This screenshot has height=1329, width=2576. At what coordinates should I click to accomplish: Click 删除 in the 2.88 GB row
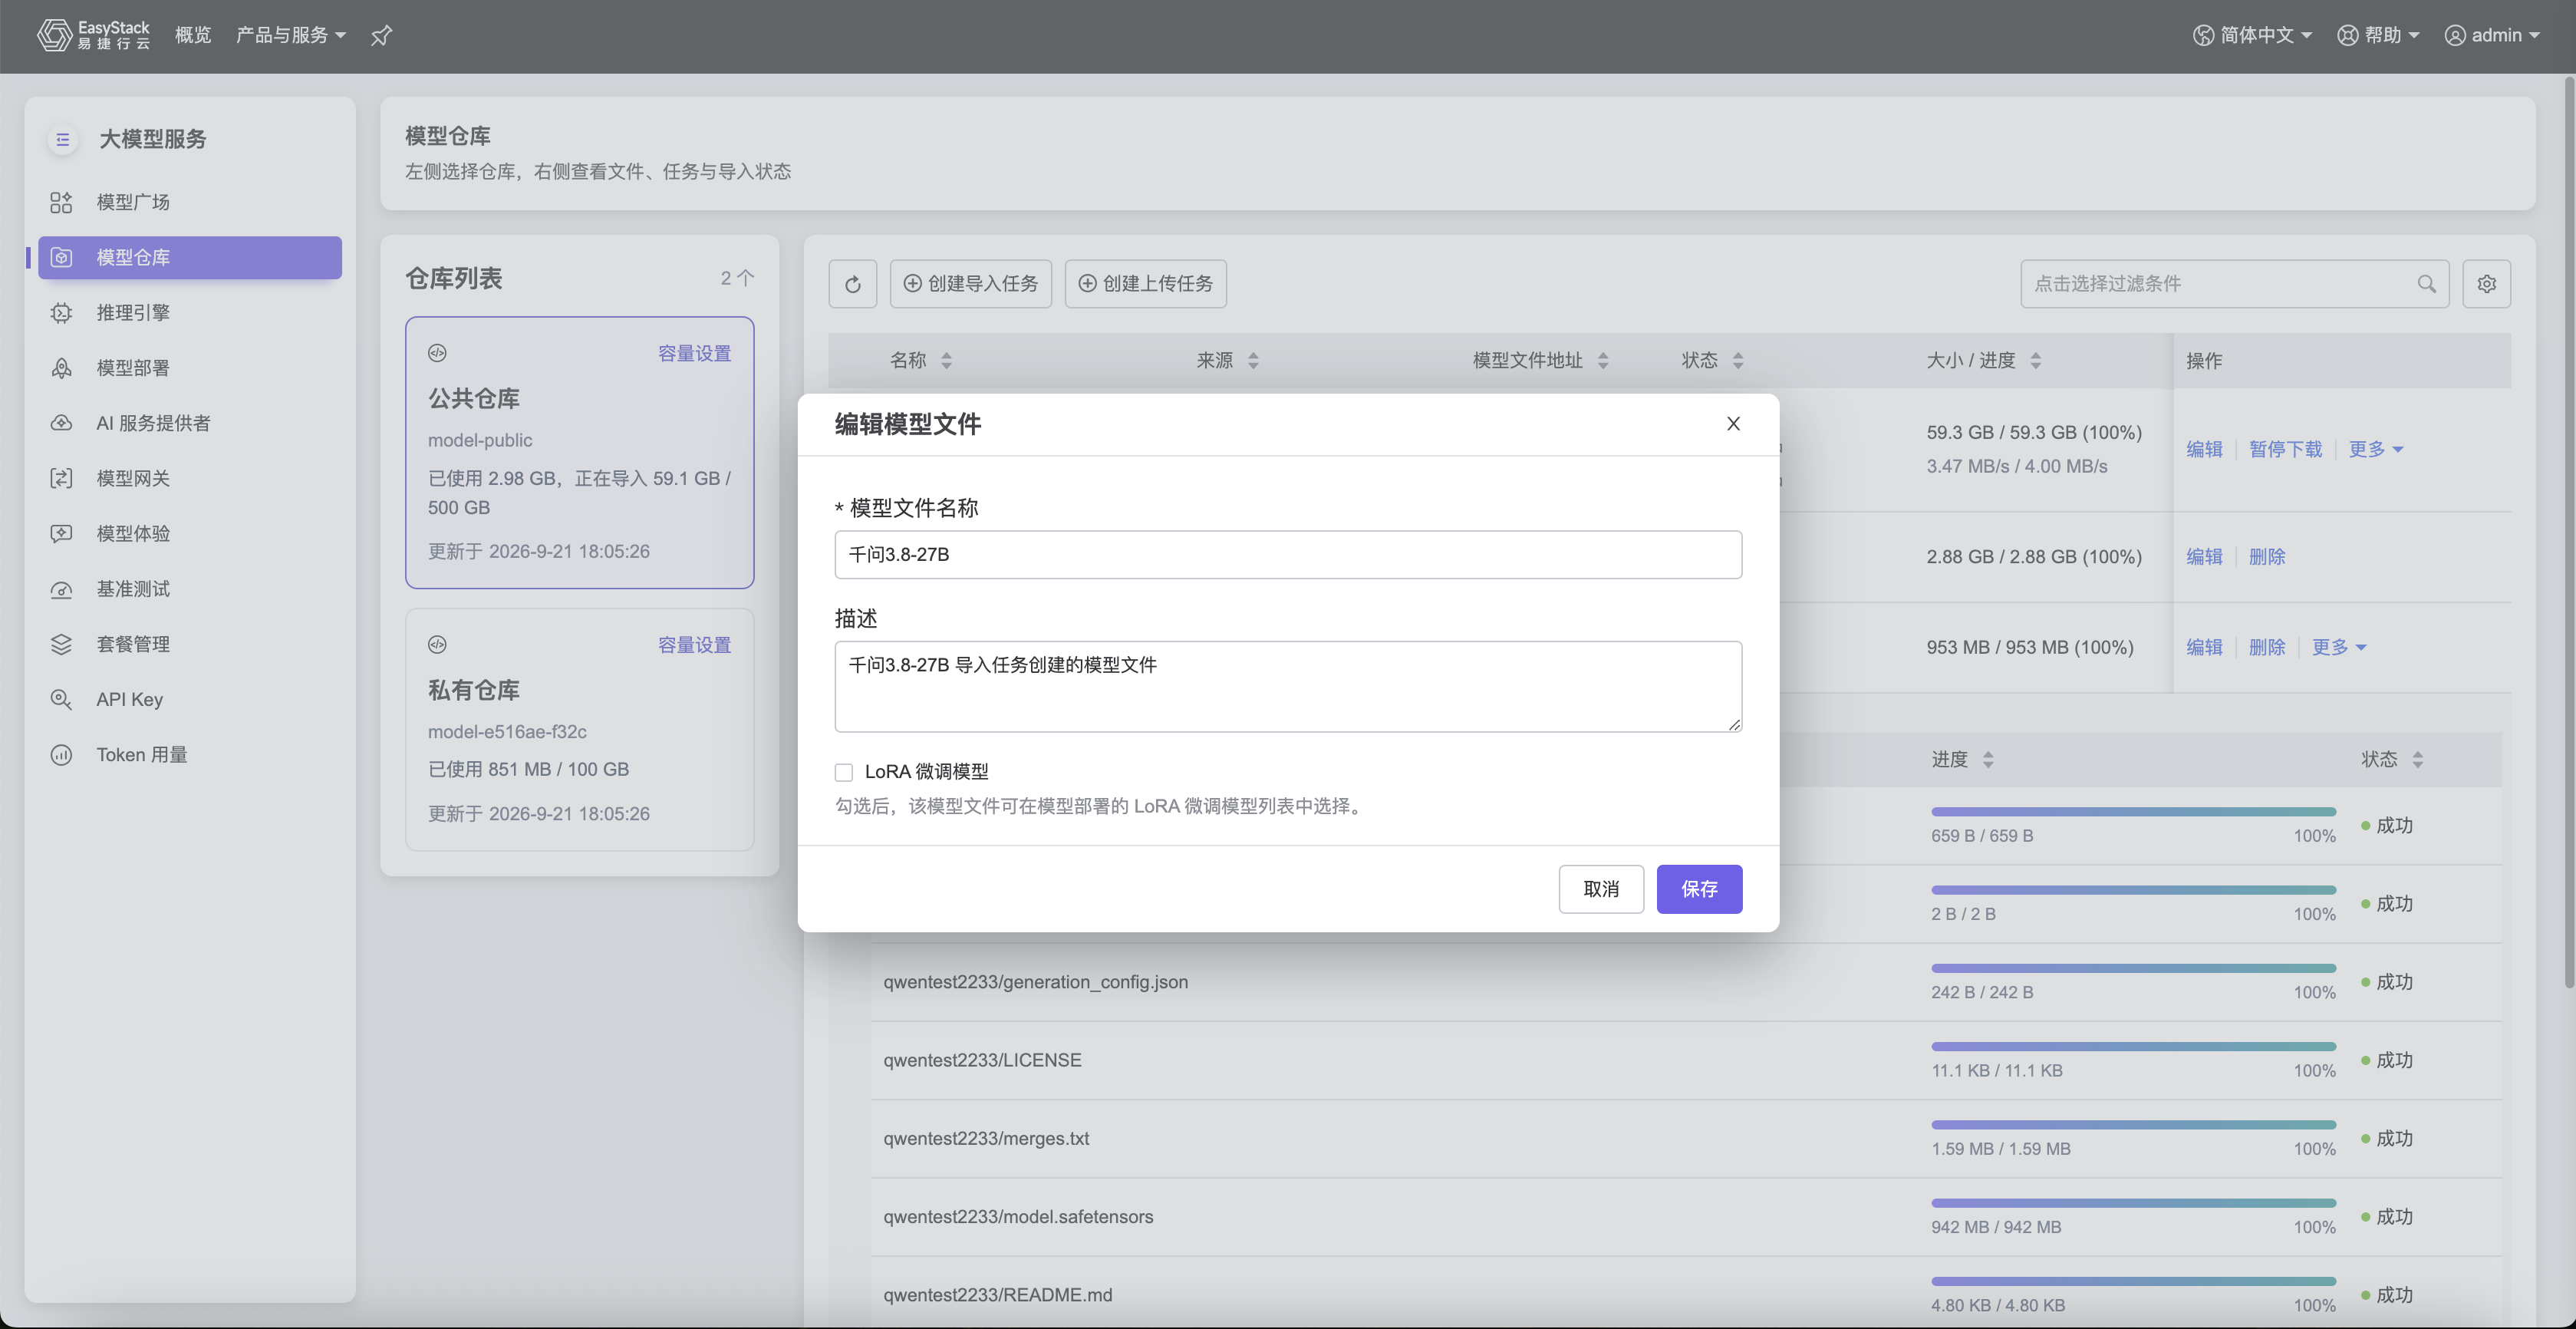point(2267,556)
